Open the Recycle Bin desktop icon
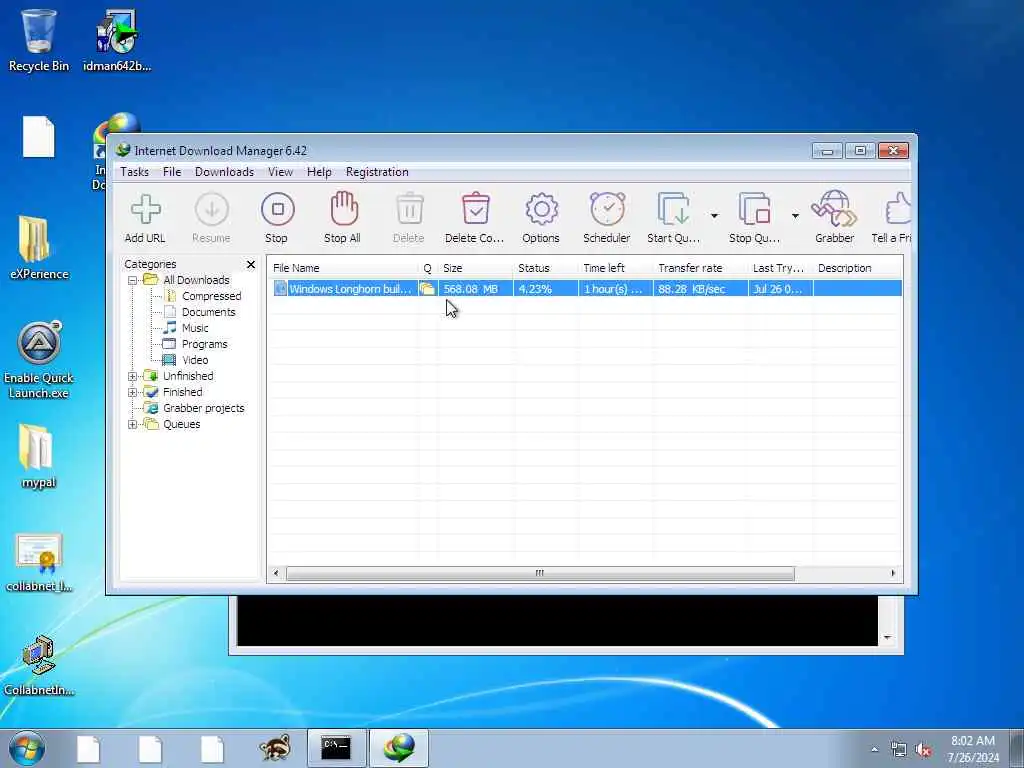 pos(39,39)
